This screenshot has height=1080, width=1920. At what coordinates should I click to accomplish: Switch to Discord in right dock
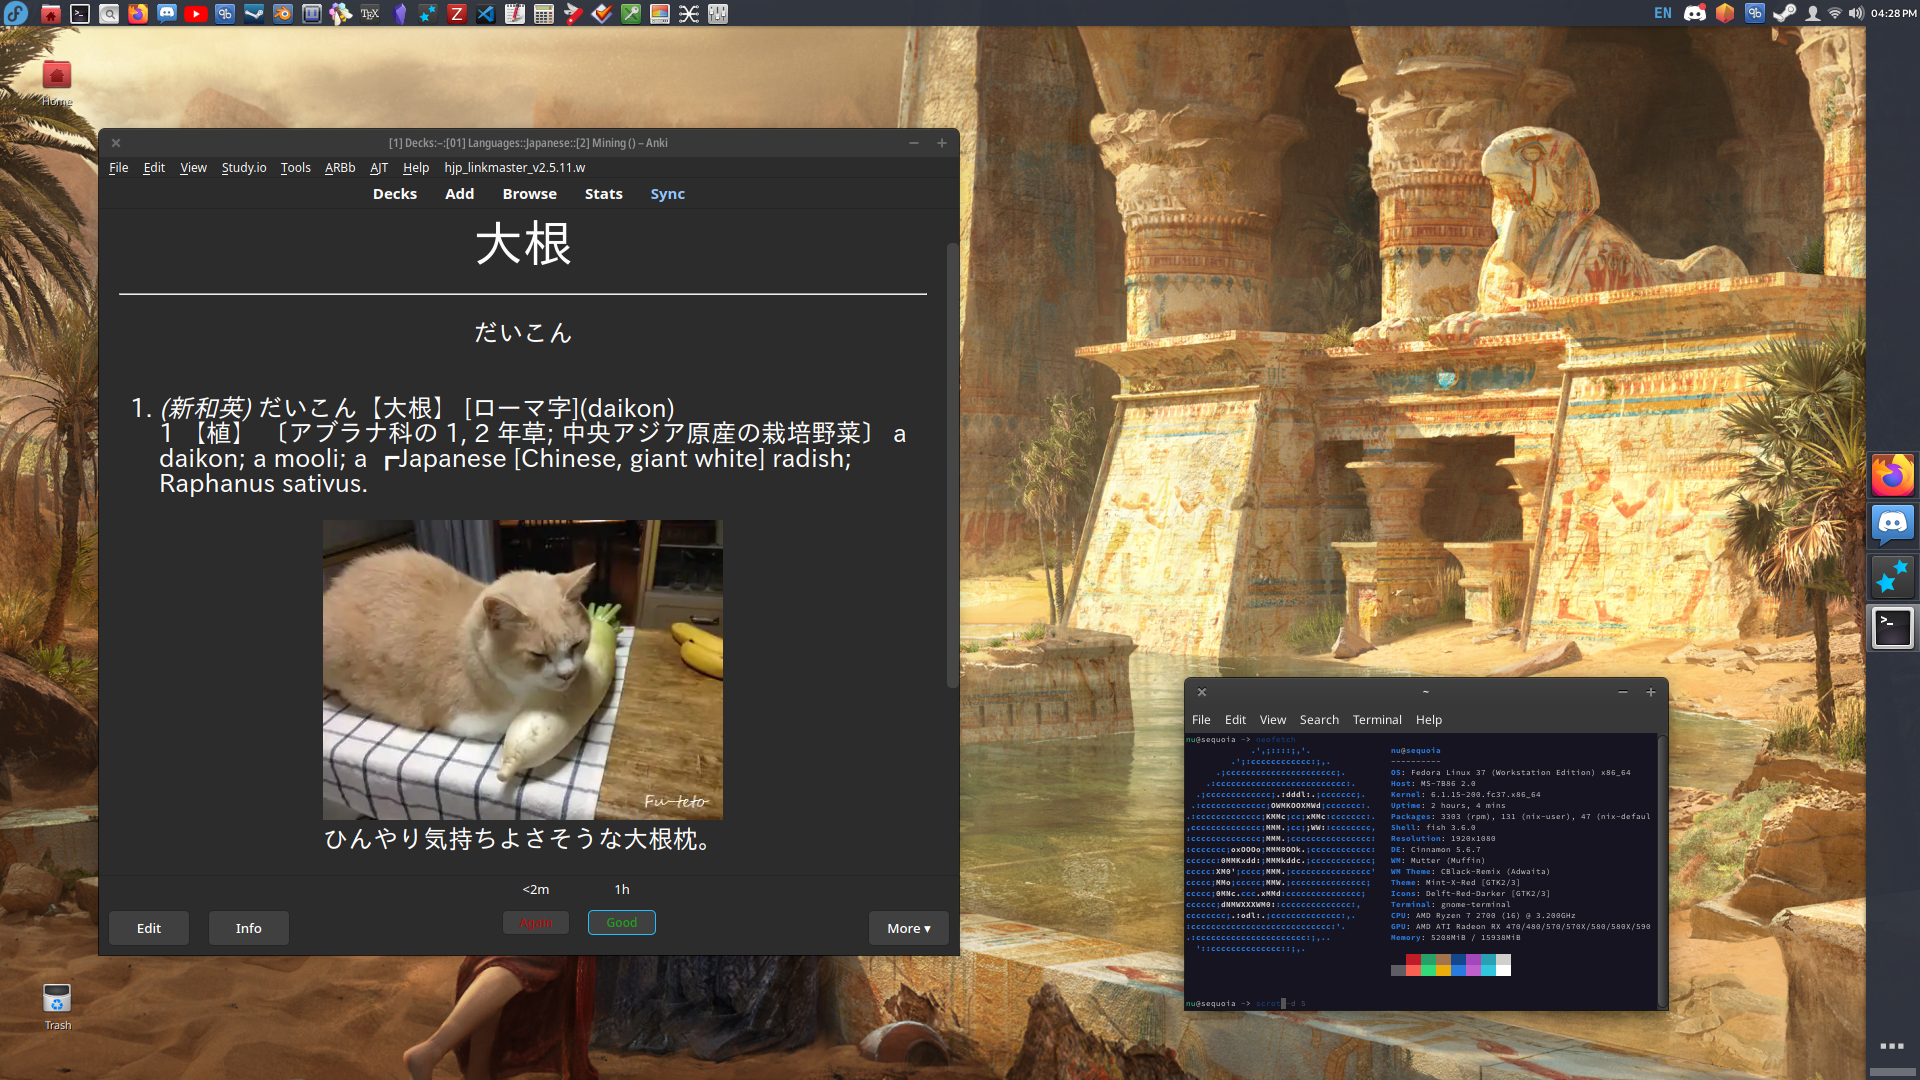1892,525
